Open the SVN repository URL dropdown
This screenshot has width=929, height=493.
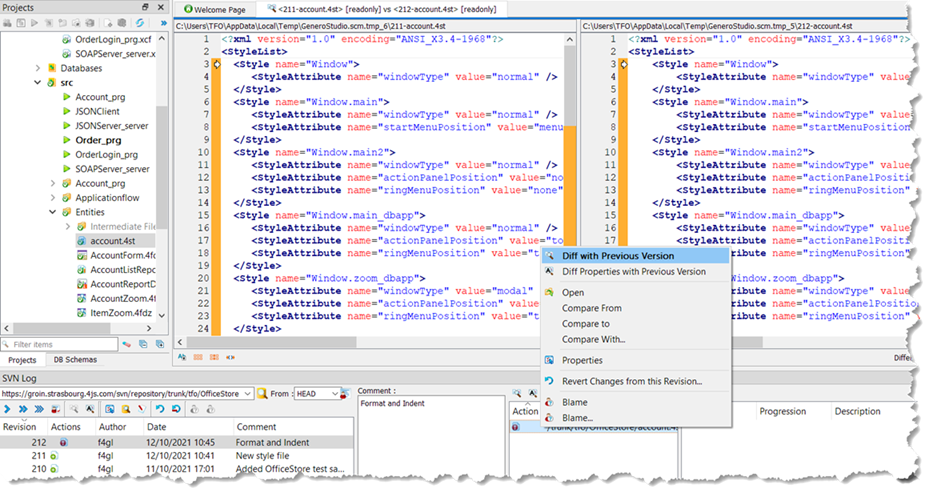[247, 393]
